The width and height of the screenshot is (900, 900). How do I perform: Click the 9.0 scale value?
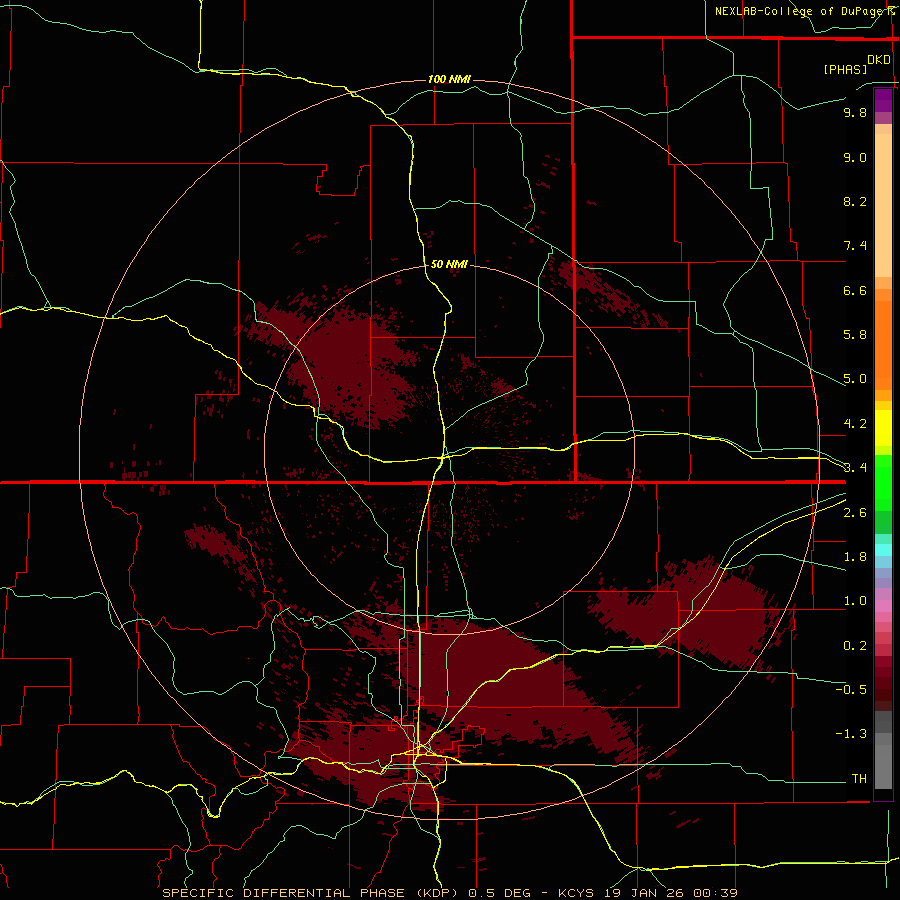click(855, 157)
